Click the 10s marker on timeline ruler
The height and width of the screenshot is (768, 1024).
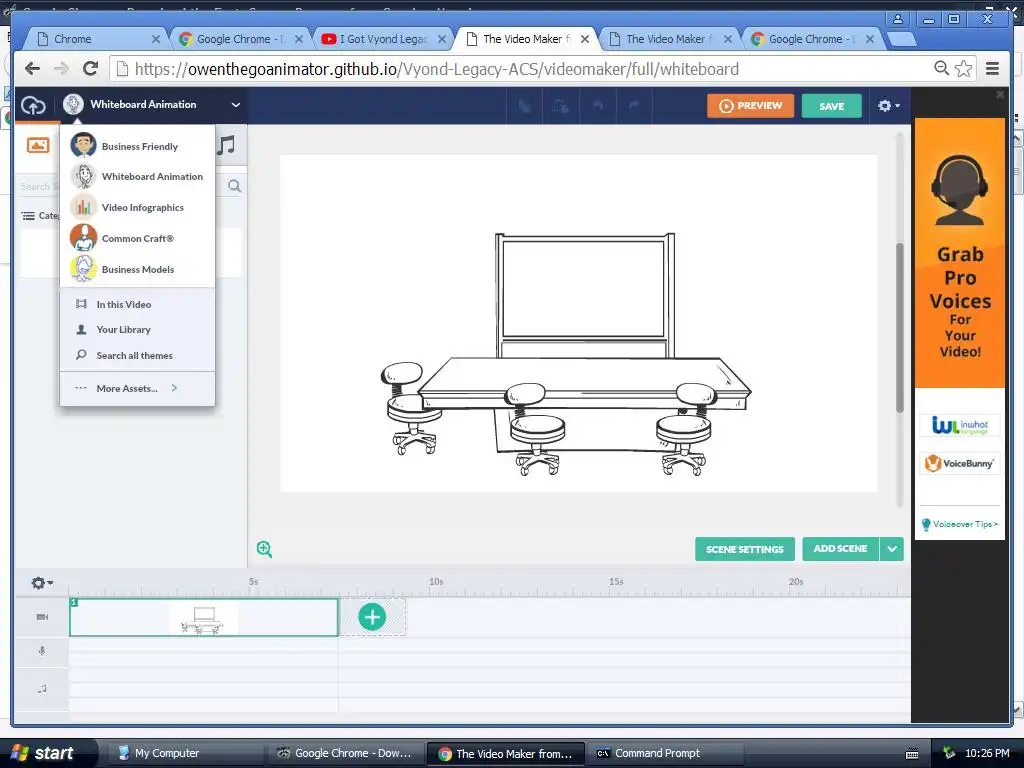point(436,581)
